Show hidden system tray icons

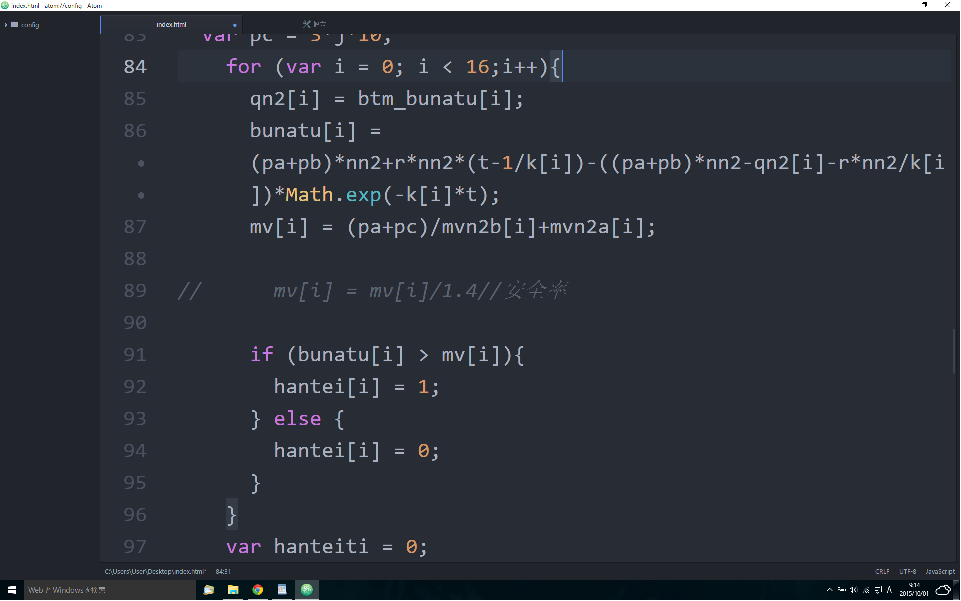point(829,590)
